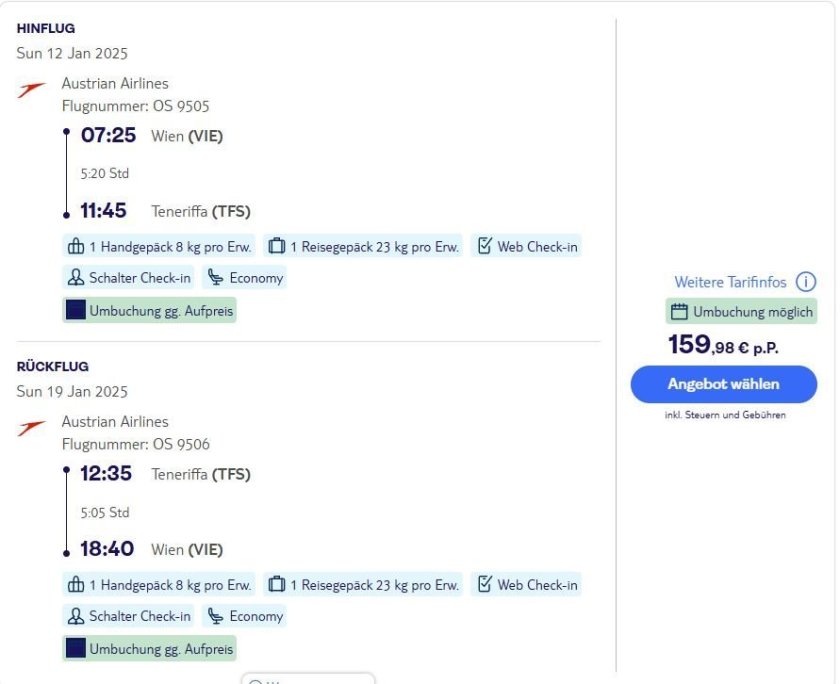Click the dark blue square on Hinflug Umbuchung
840x684 pixels.
76,310
